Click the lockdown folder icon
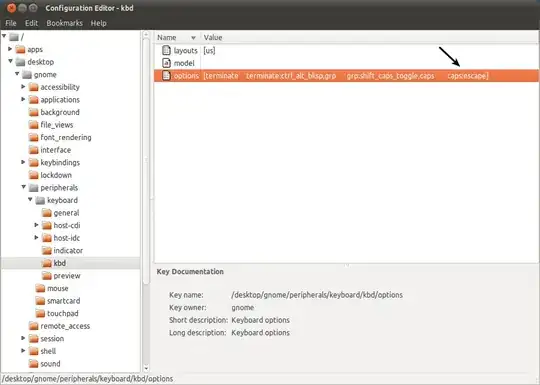Screen dimensions: 540x385 (x=33, y=175)
